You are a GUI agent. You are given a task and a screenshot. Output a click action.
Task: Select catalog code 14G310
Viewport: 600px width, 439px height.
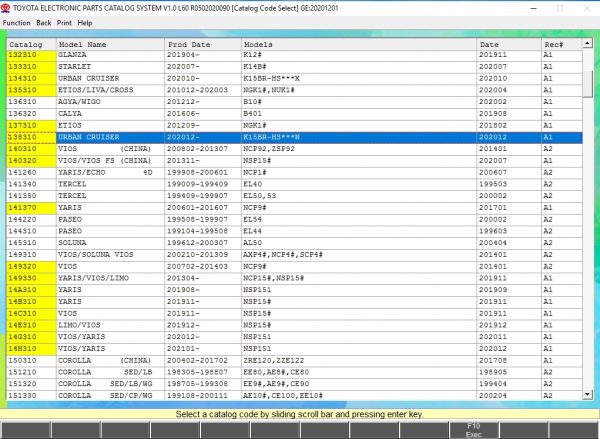[x=31, y=337]
